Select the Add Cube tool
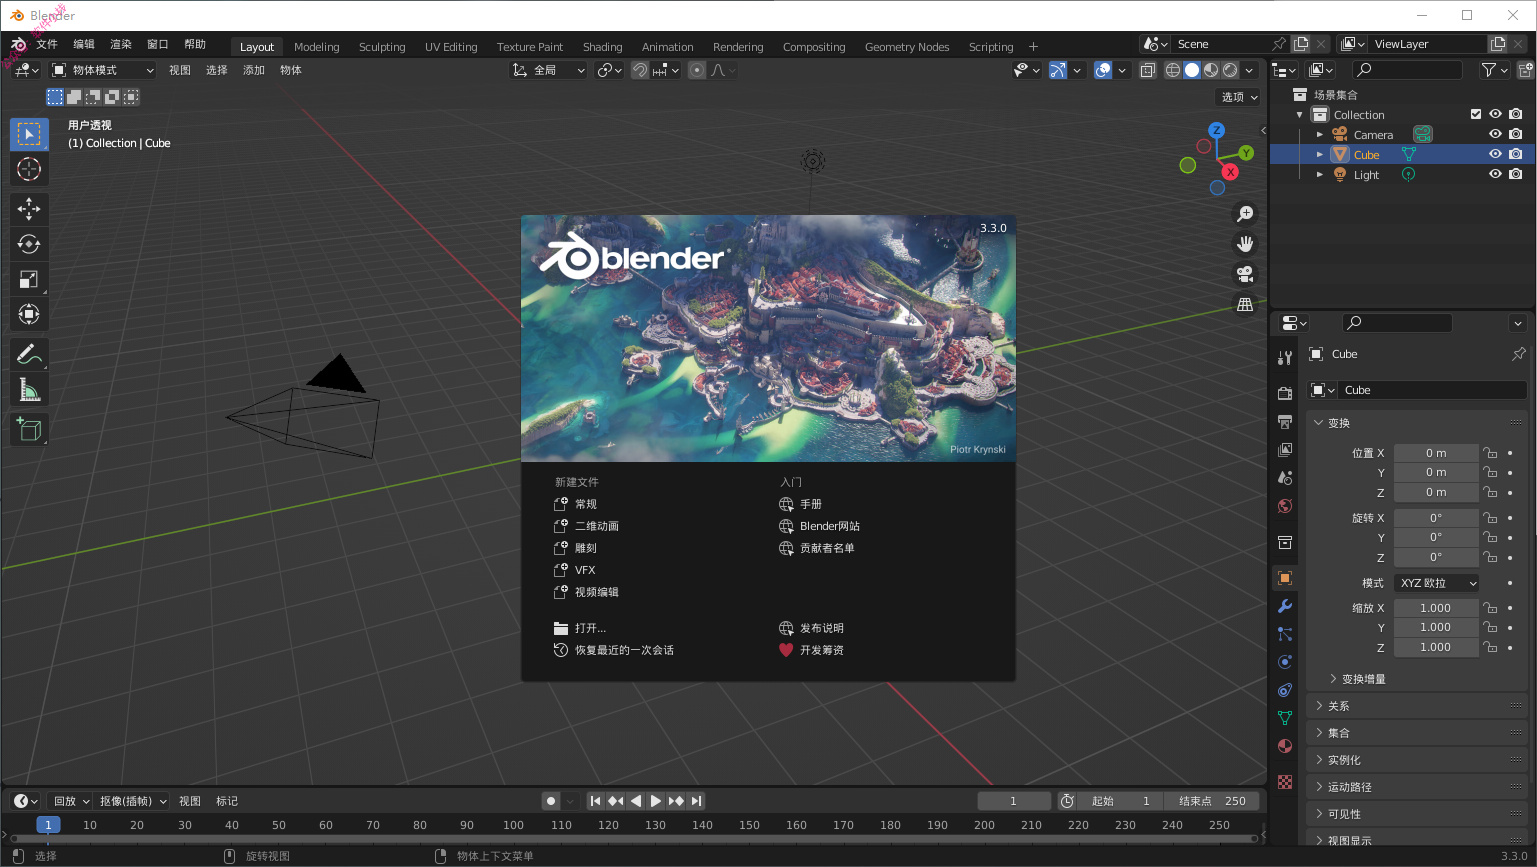 pos(29,429)
